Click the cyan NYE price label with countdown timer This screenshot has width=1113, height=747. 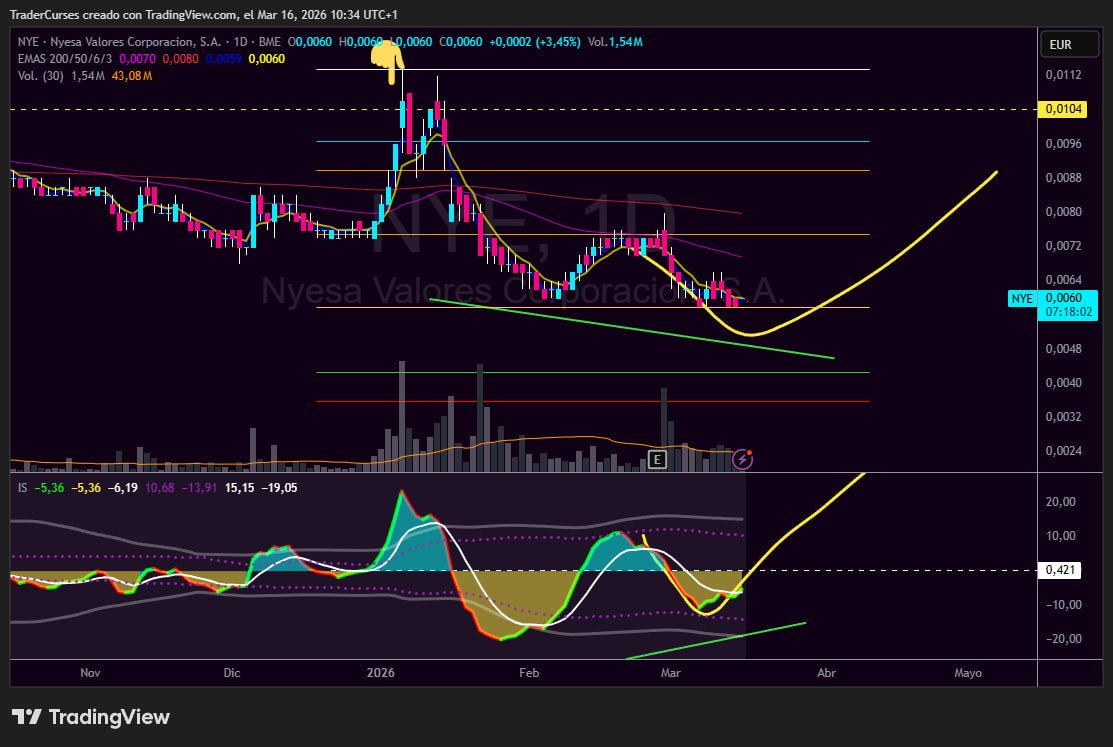coord(1051,305)
